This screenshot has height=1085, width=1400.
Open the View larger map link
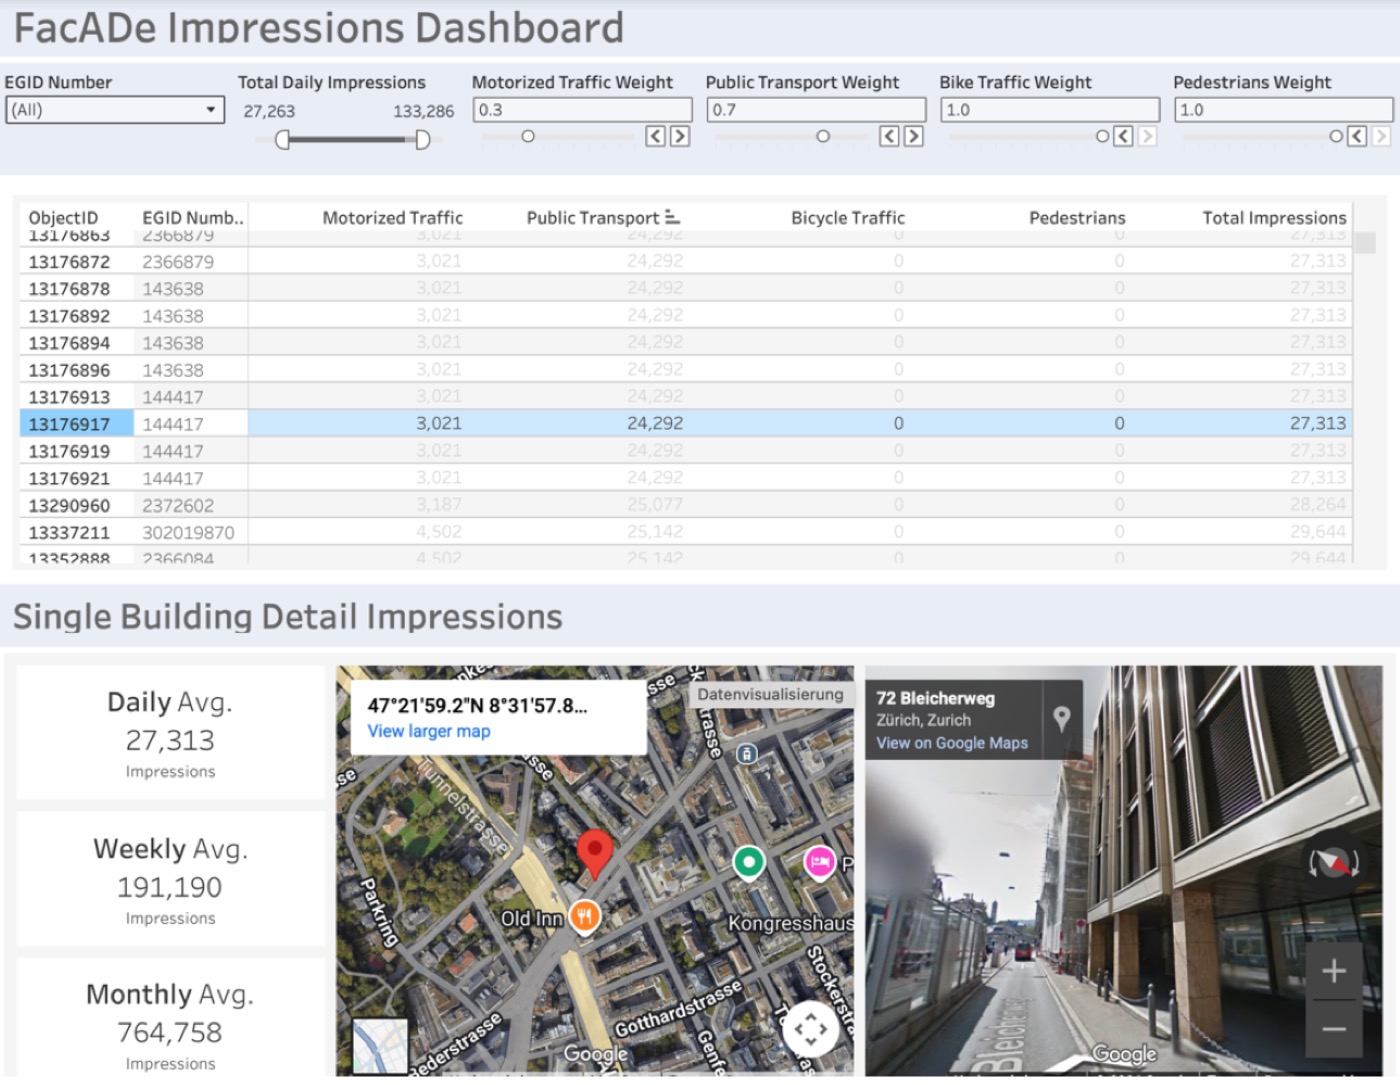click(x=429, y=731)
